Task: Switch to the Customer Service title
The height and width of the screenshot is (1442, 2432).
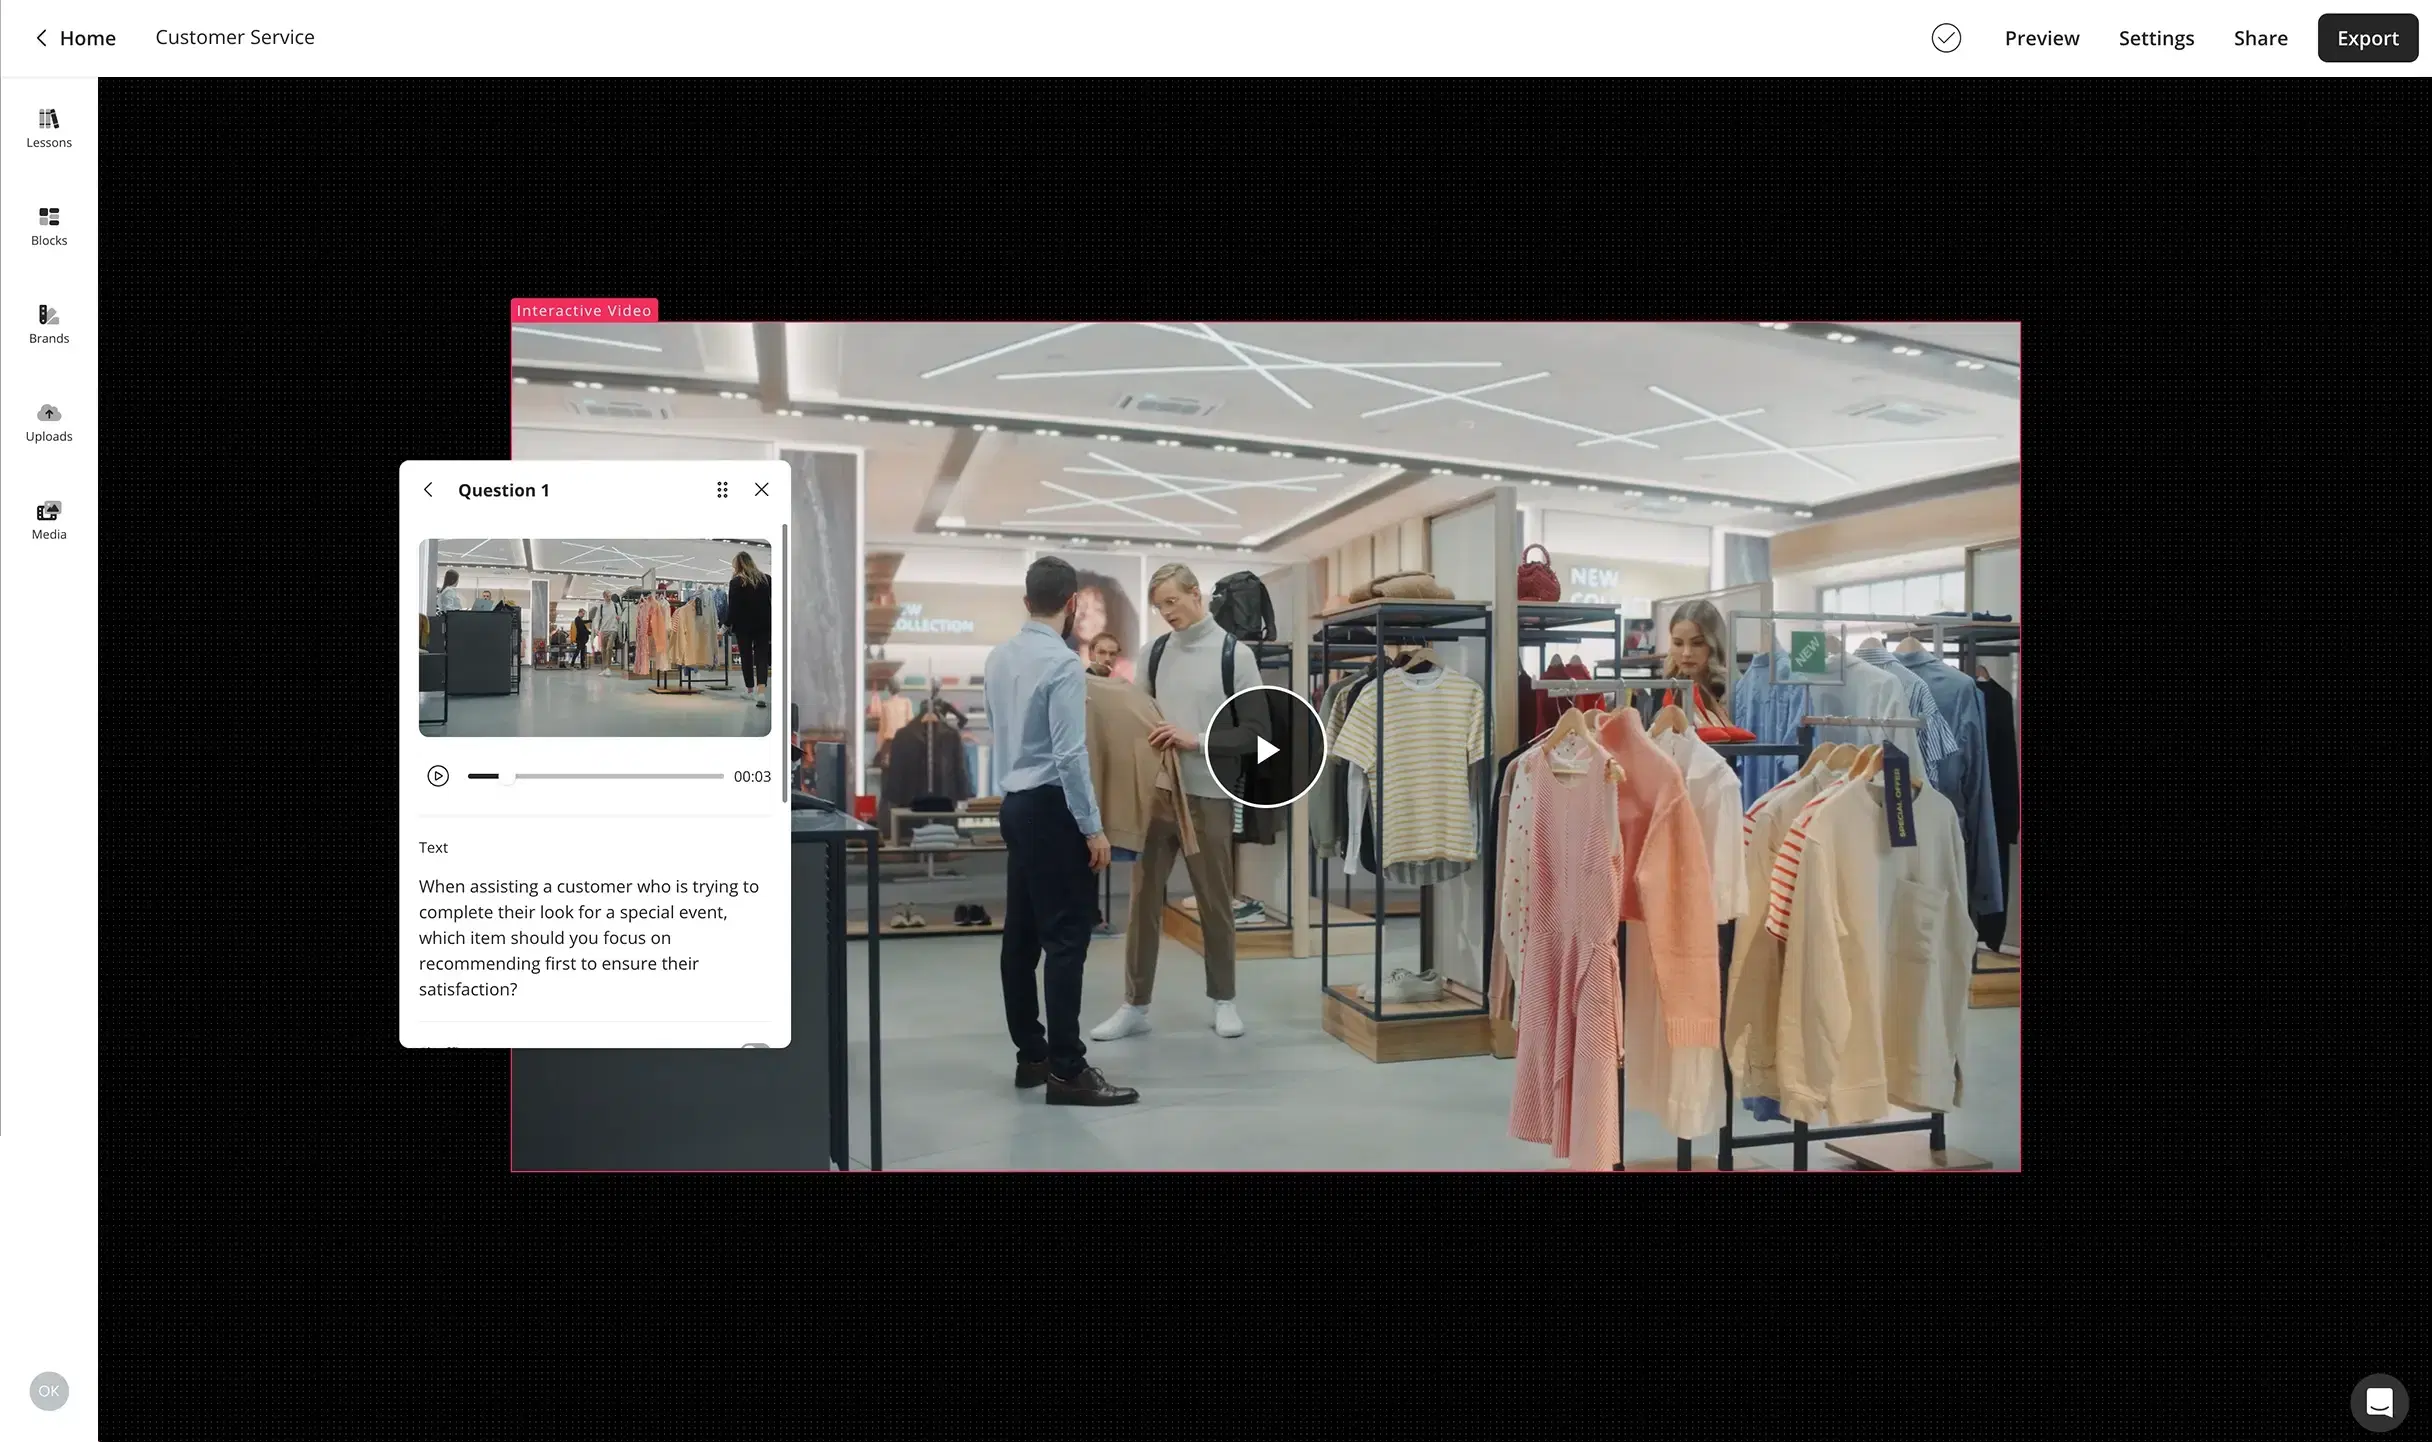Action: [235, 37]
